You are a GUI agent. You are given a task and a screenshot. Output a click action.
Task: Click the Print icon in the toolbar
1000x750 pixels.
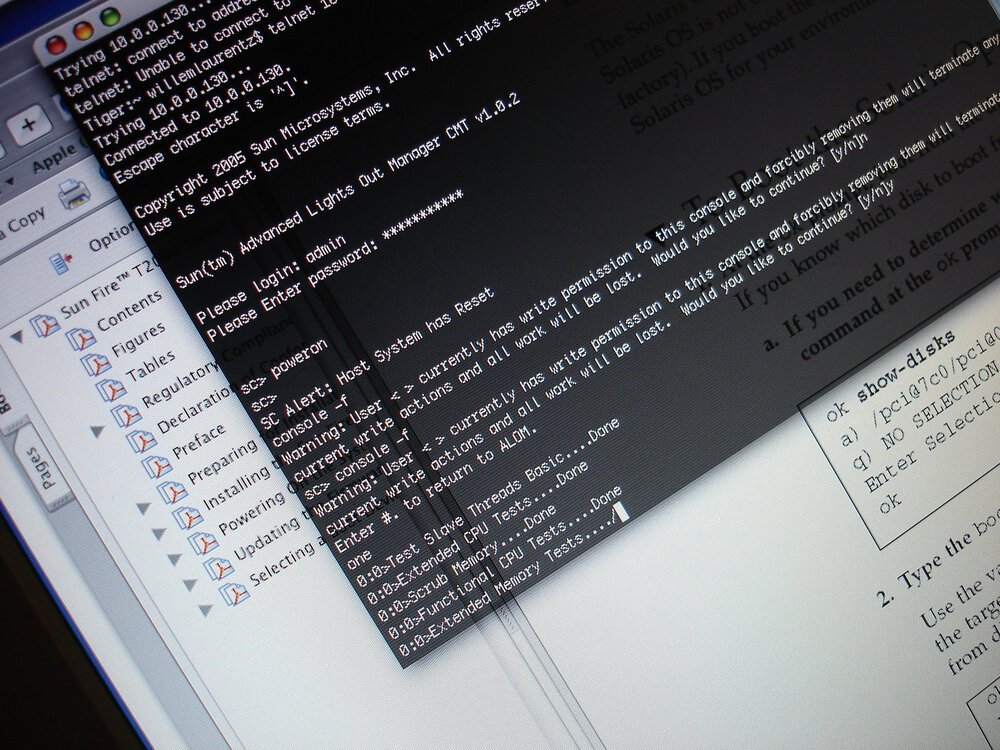[73, 193]
